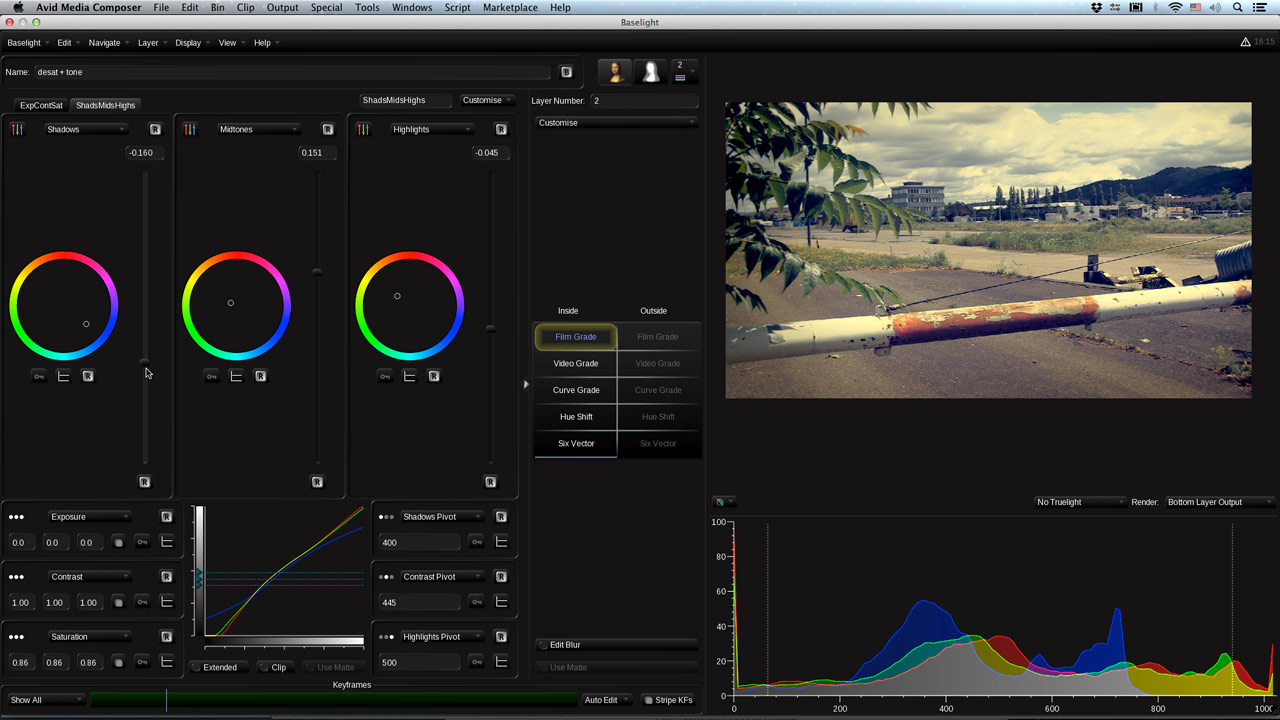Image resolution: width=1280 pixels, height=720 pixels.
Task: Expand the Show All keyframes dropdown
Action: point(45,700)
